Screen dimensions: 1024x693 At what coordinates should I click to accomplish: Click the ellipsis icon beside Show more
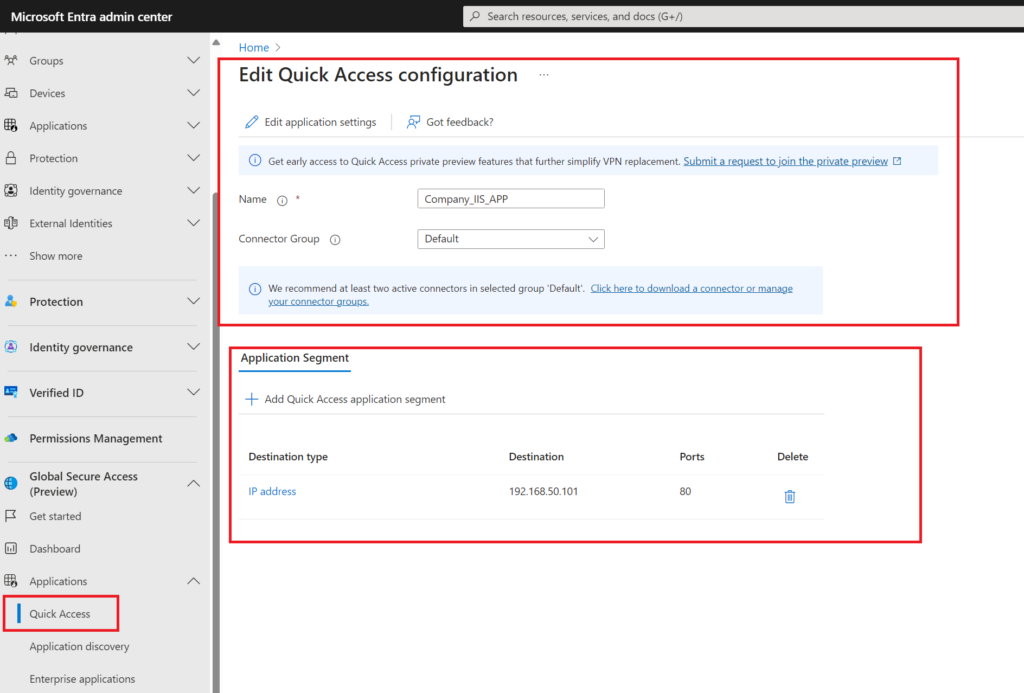tap(11, 256)
